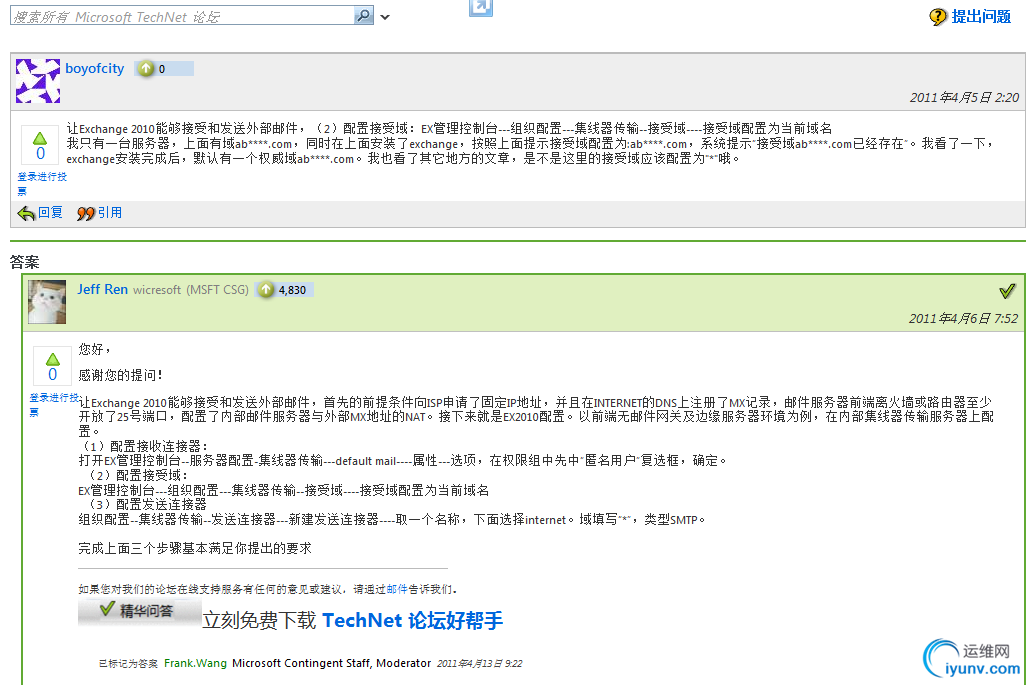Open the search scope dropdown arrow
This screenshot has height=685, width=1026.
coord(385,17)
